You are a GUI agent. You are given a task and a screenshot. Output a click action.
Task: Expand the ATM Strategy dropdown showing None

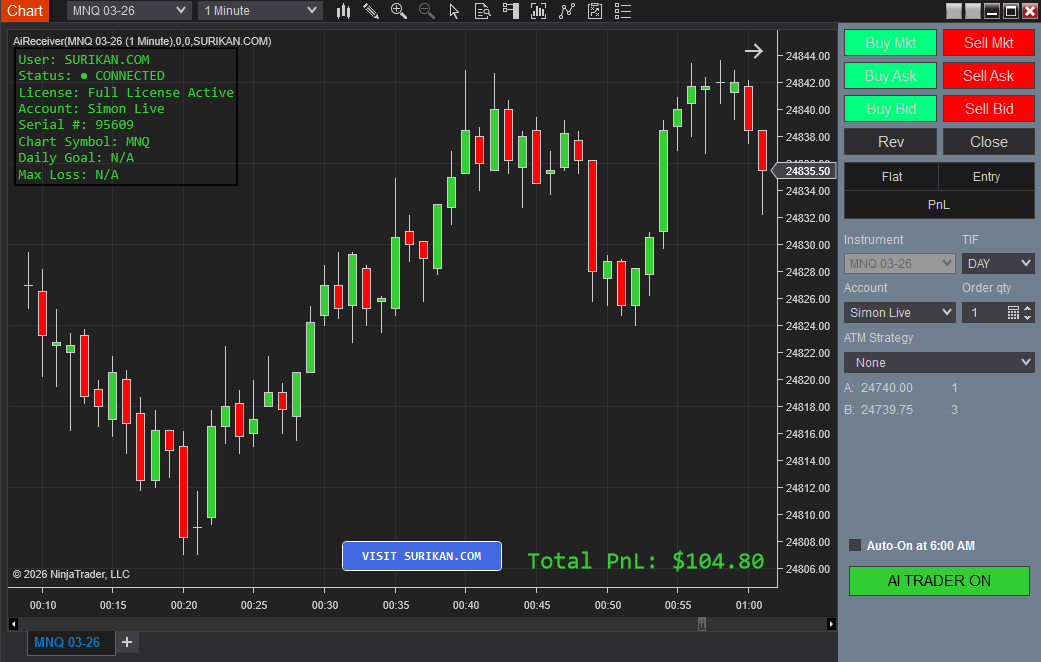[938, 361]
